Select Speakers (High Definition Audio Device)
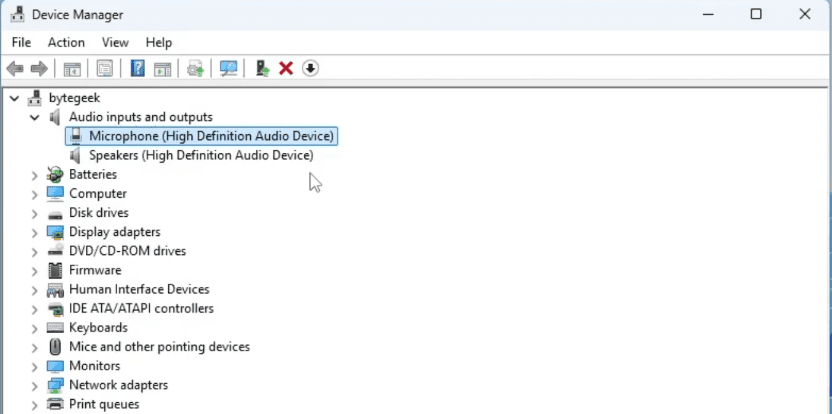Image resolution: width=832 pixels, height=414 pixels. 200,155
